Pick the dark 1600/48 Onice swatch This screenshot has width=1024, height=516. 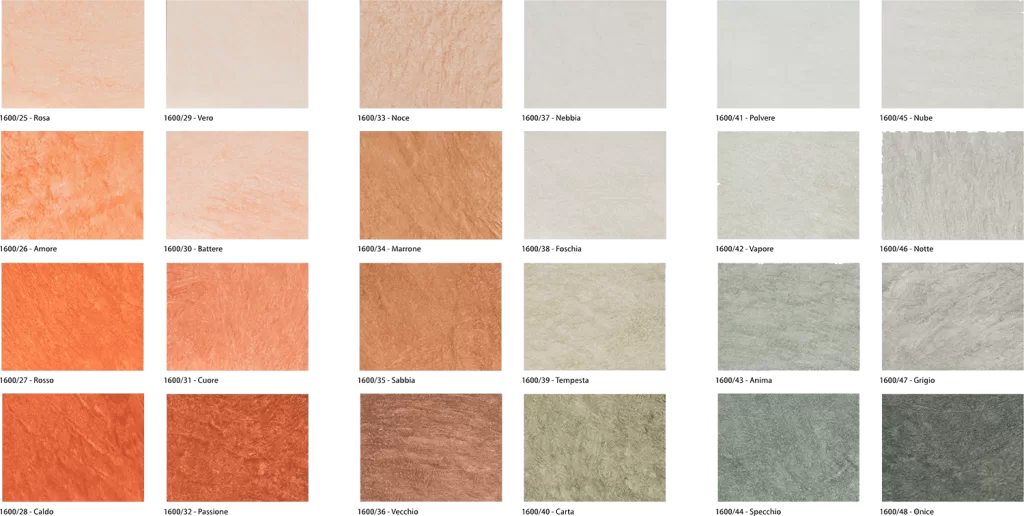(x=953, y=447)
